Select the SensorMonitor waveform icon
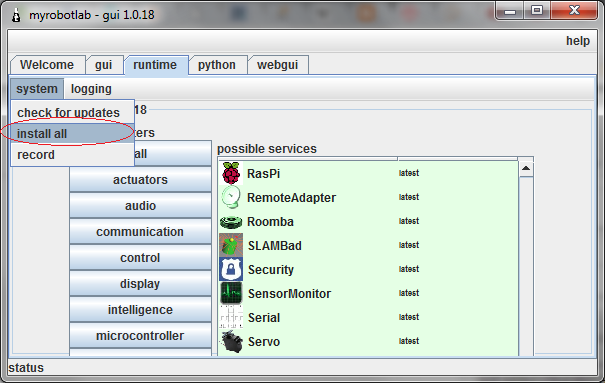Screen dimensions: 605x383 231,293
